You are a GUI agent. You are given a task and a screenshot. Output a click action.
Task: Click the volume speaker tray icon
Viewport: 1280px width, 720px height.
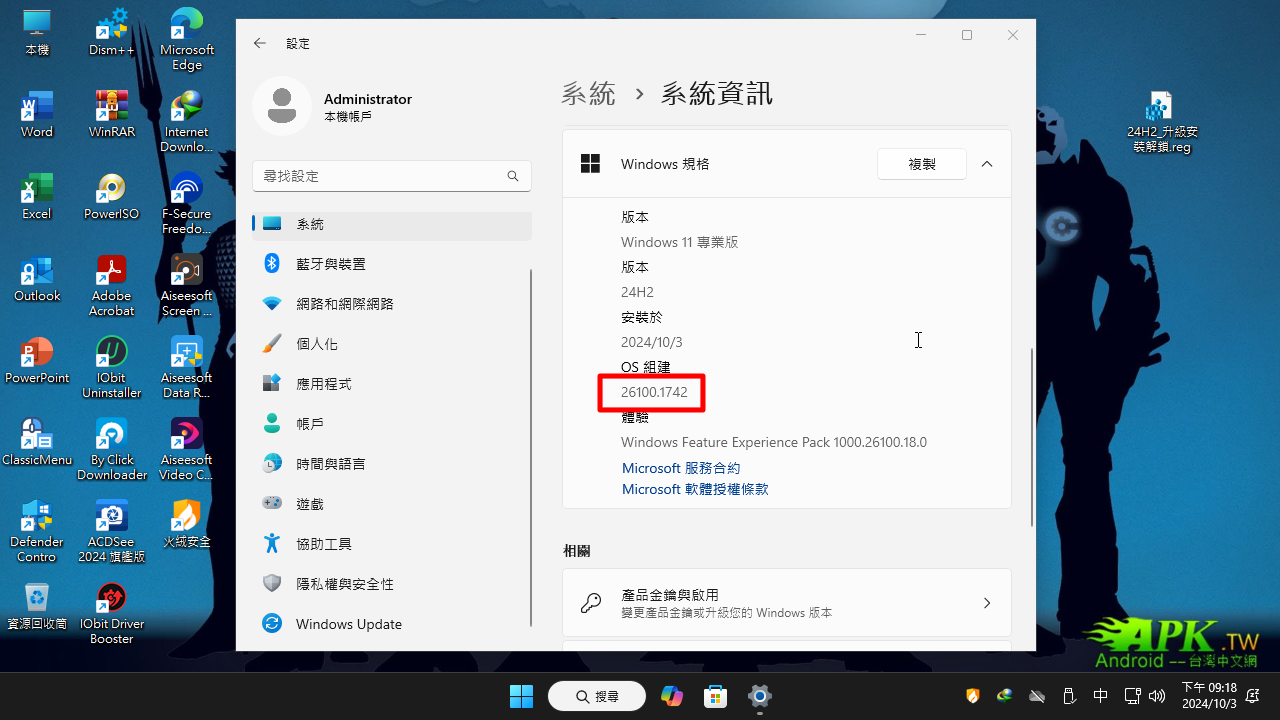point(1157,696)
